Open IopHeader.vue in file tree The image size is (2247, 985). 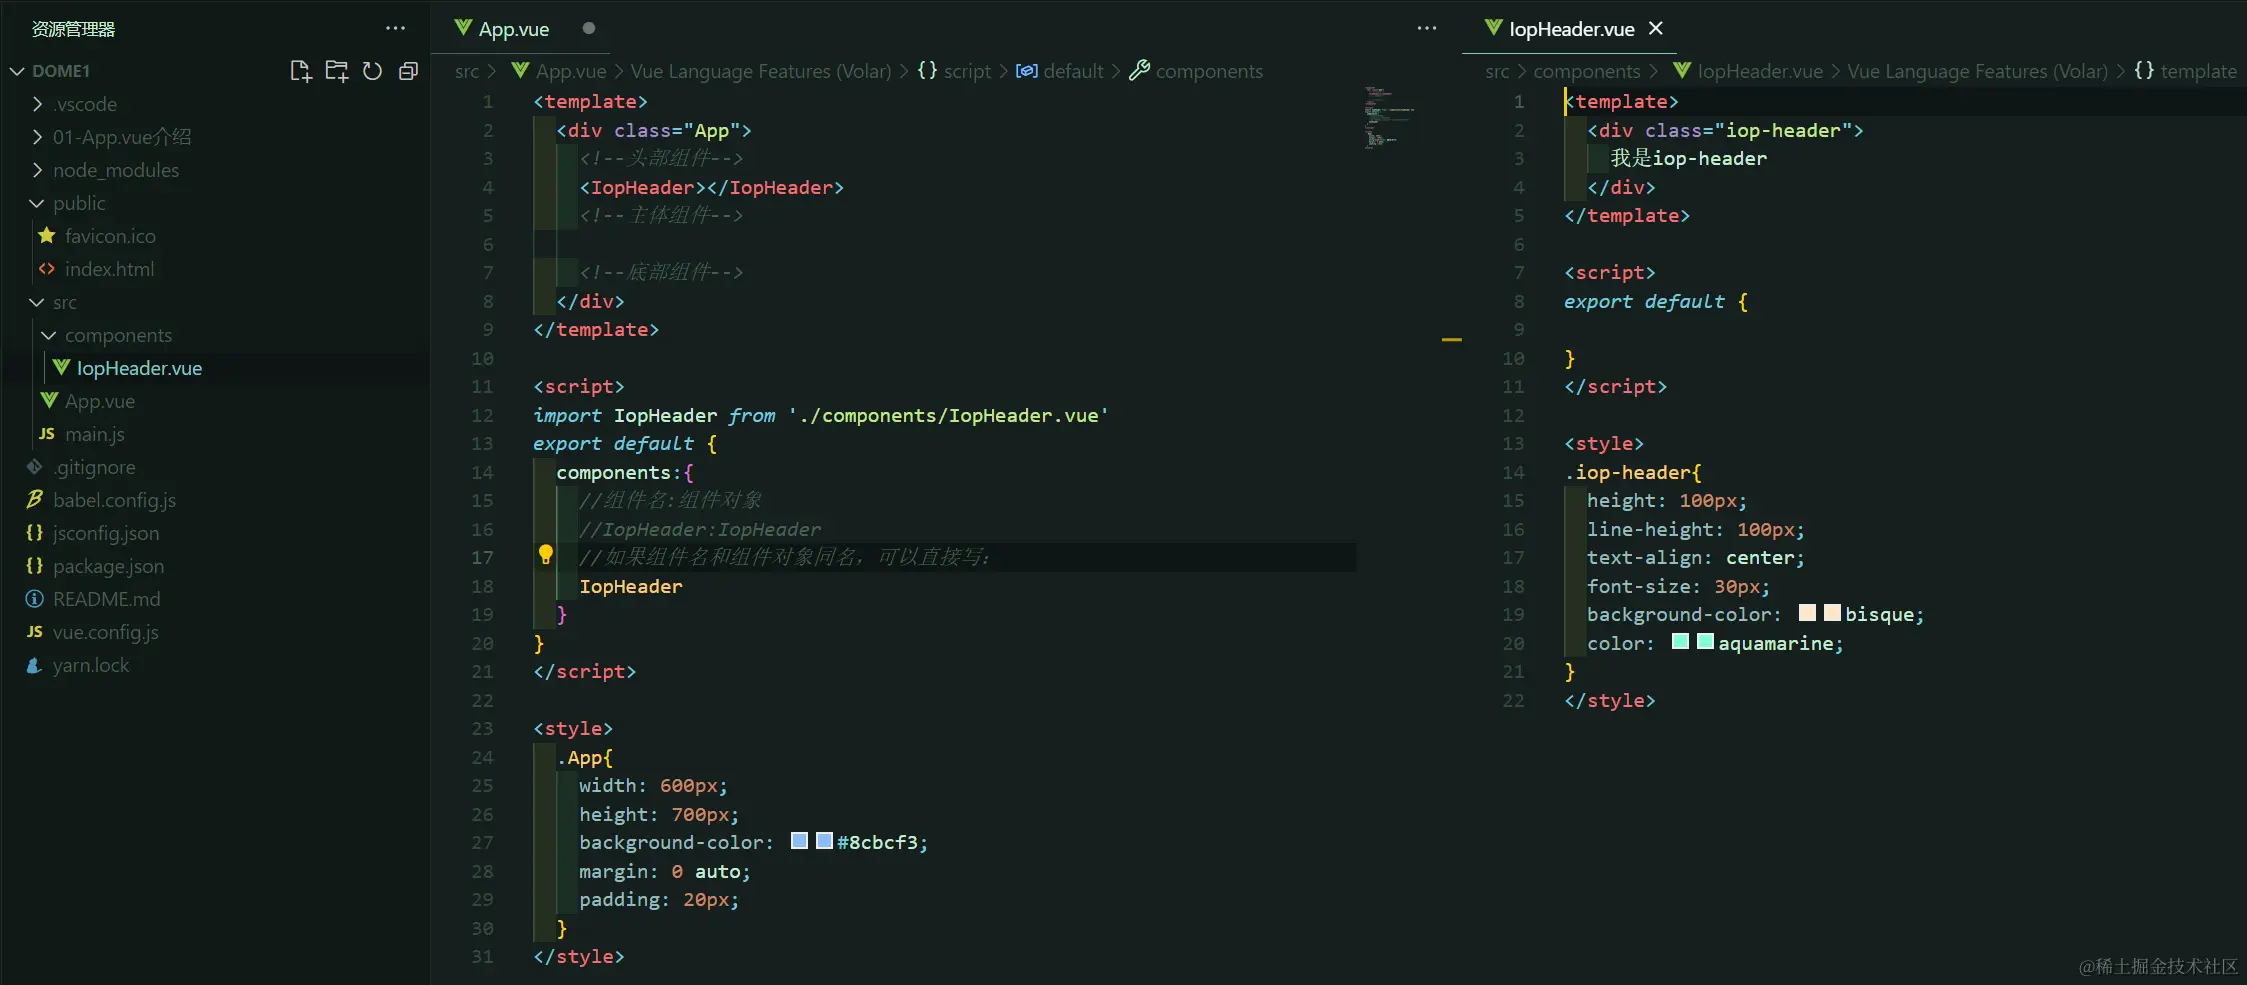coord(139,368)
